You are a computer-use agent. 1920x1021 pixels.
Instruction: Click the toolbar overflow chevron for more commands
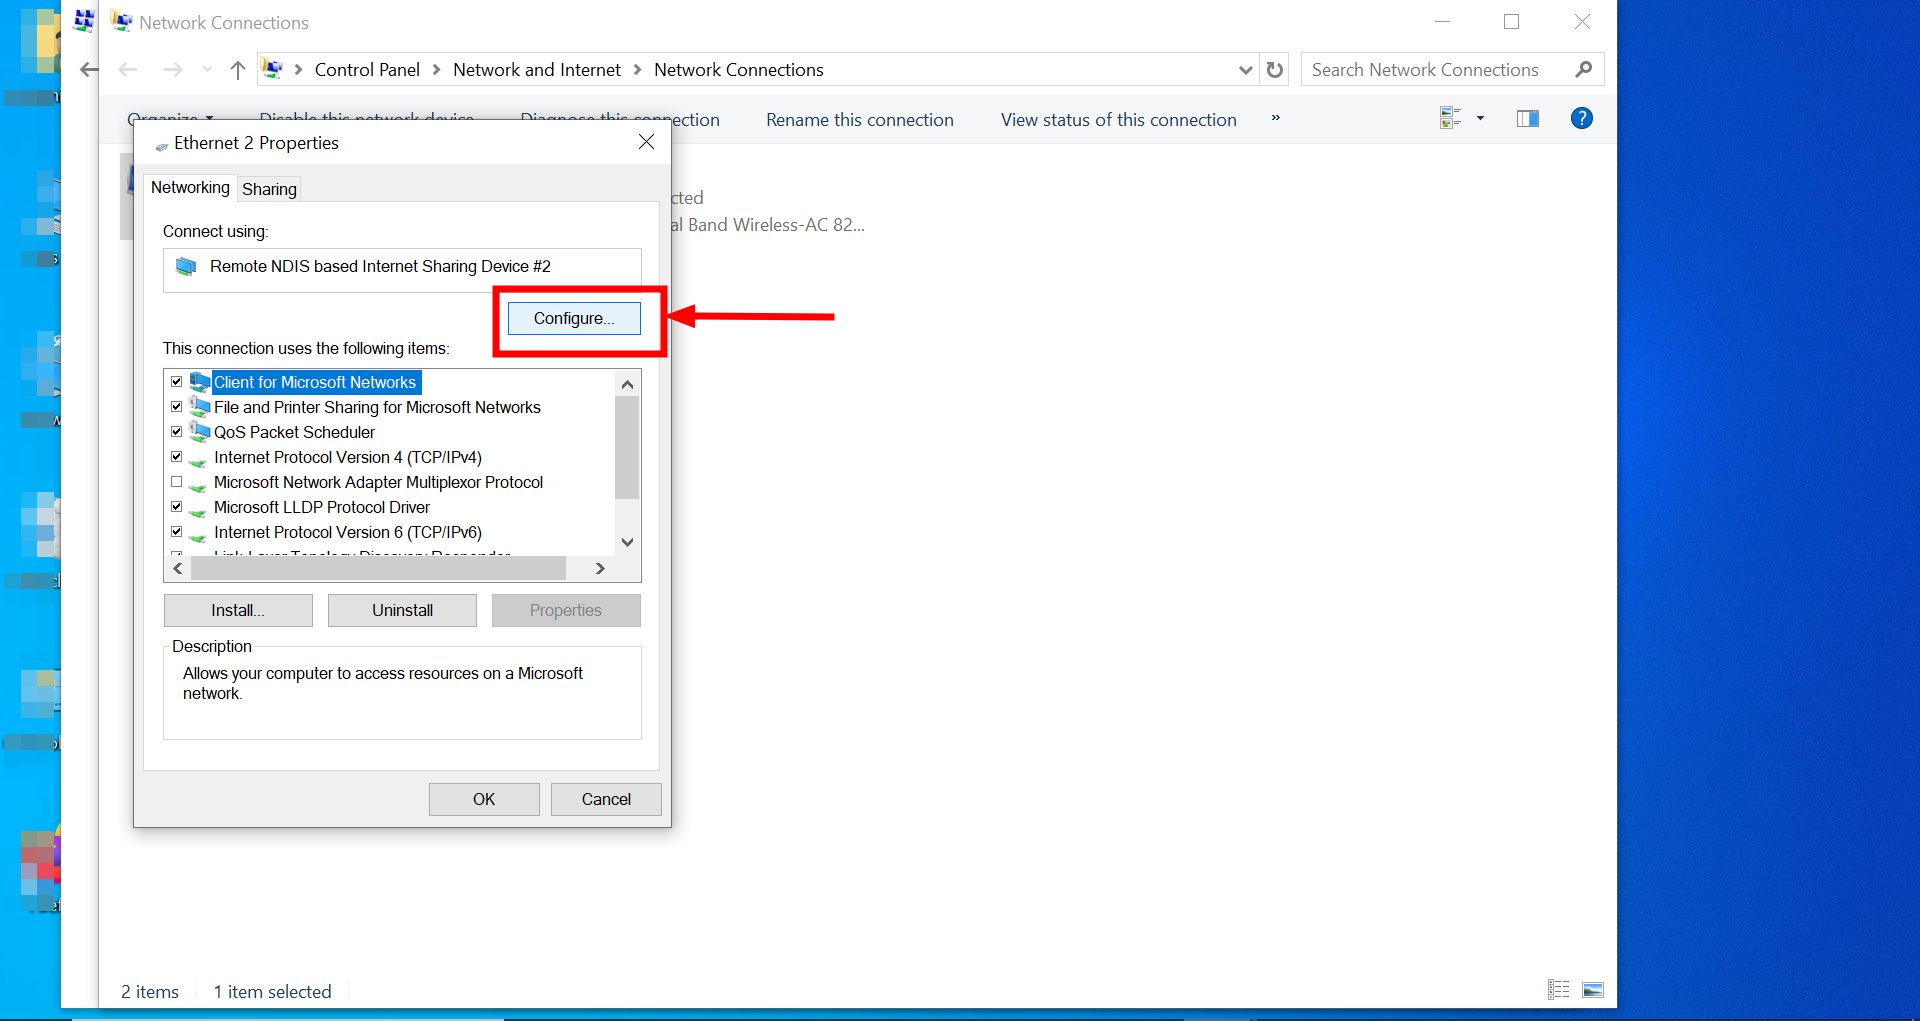coord(1275,118)
